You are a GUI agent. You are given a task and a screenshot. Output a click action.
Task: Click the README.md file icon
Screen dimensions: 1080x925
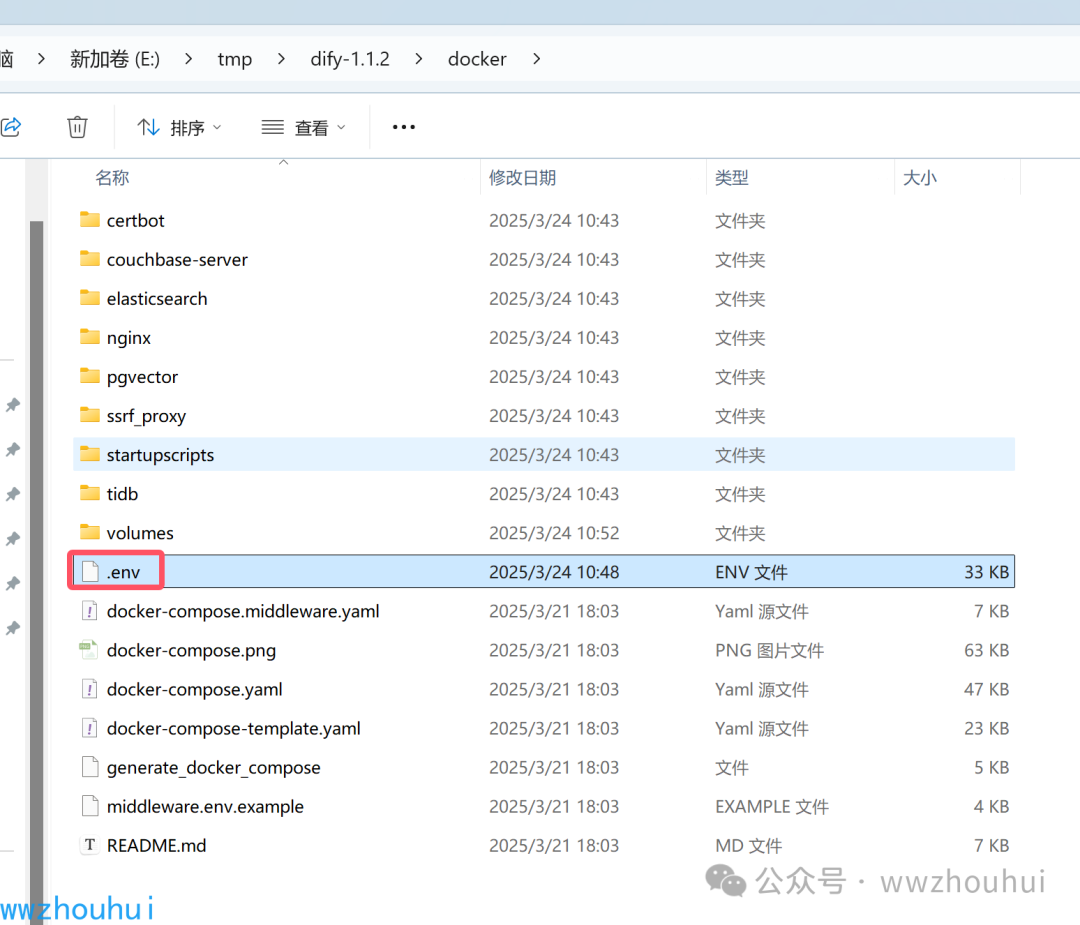point(90,845)
